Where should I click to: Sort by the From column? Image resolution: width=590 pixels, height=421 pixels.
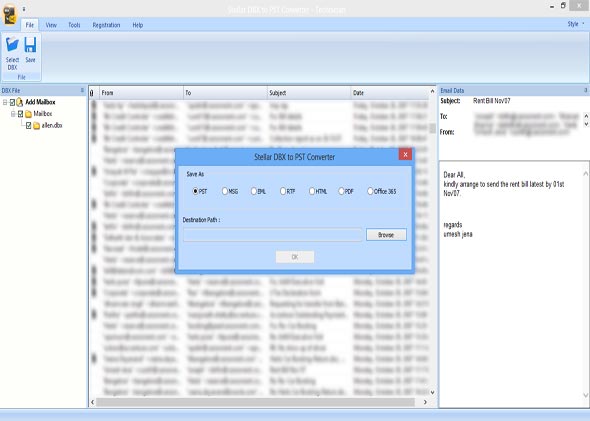141,93
